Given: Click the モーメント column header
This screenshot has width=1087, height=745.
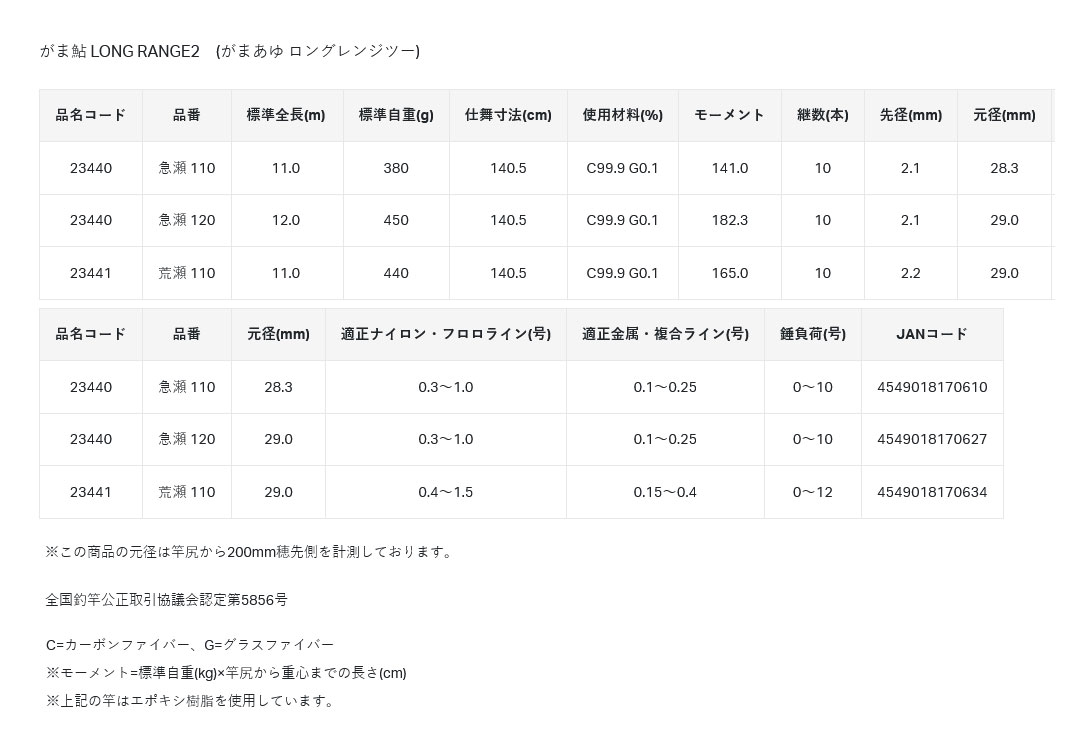Looking at the screenshot, I should click(x=729, y=115).
